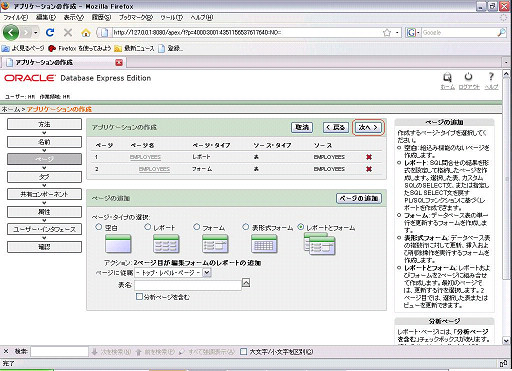Open the Tools menu
The image size is (512, 371).
[x=171, y=17]
